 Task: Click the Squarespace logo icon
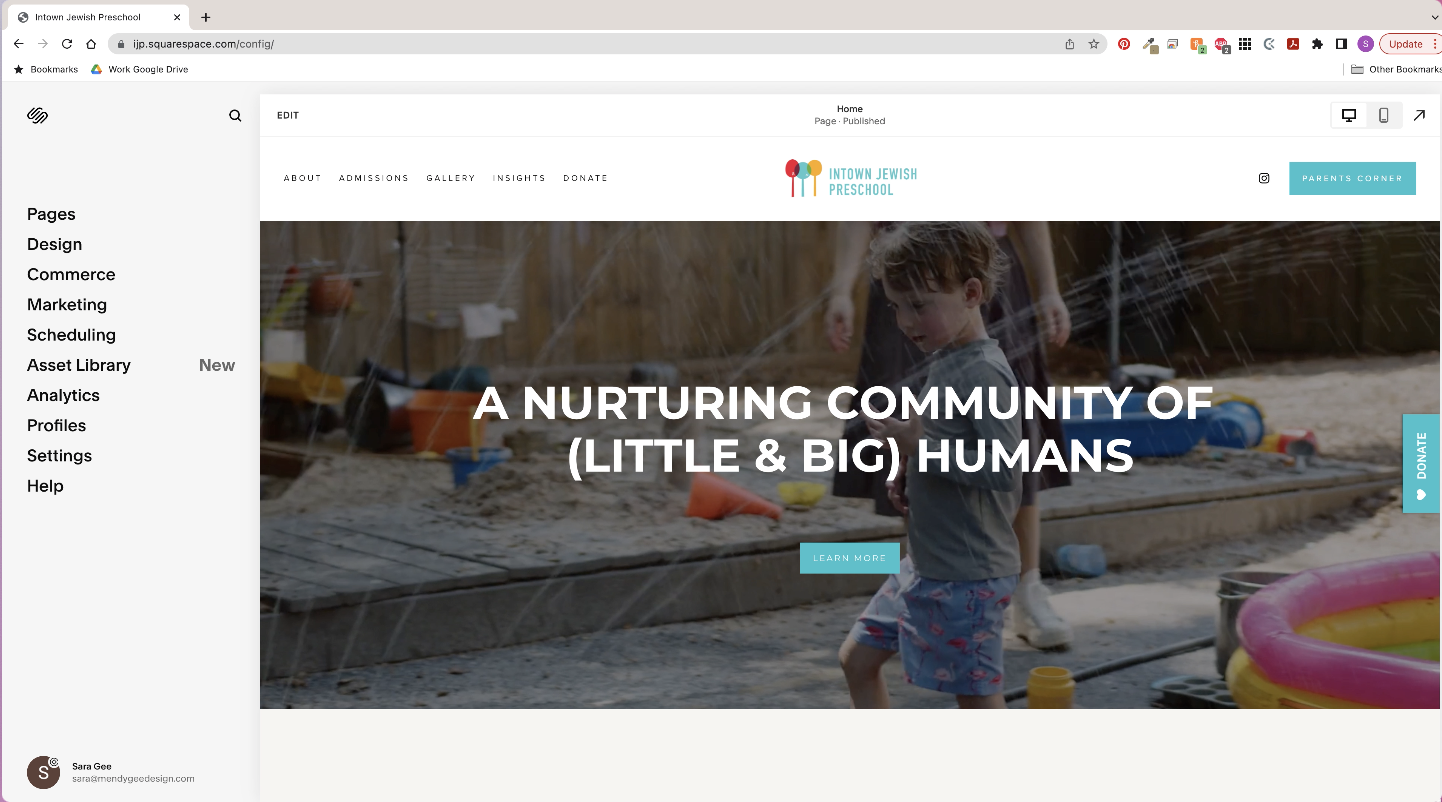coord(38,116)
